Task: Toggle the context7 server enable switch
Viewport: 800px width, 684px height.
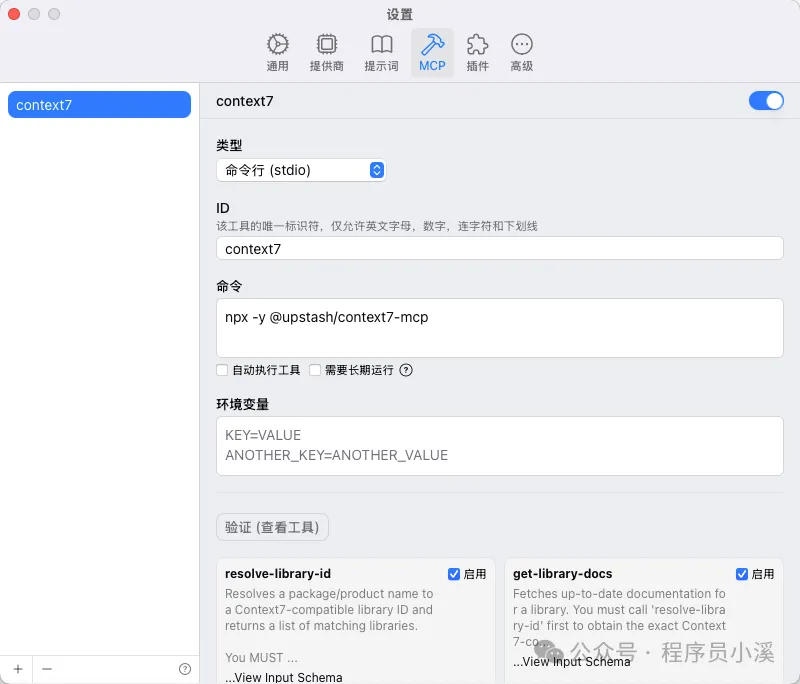Action: click(766, 101)
